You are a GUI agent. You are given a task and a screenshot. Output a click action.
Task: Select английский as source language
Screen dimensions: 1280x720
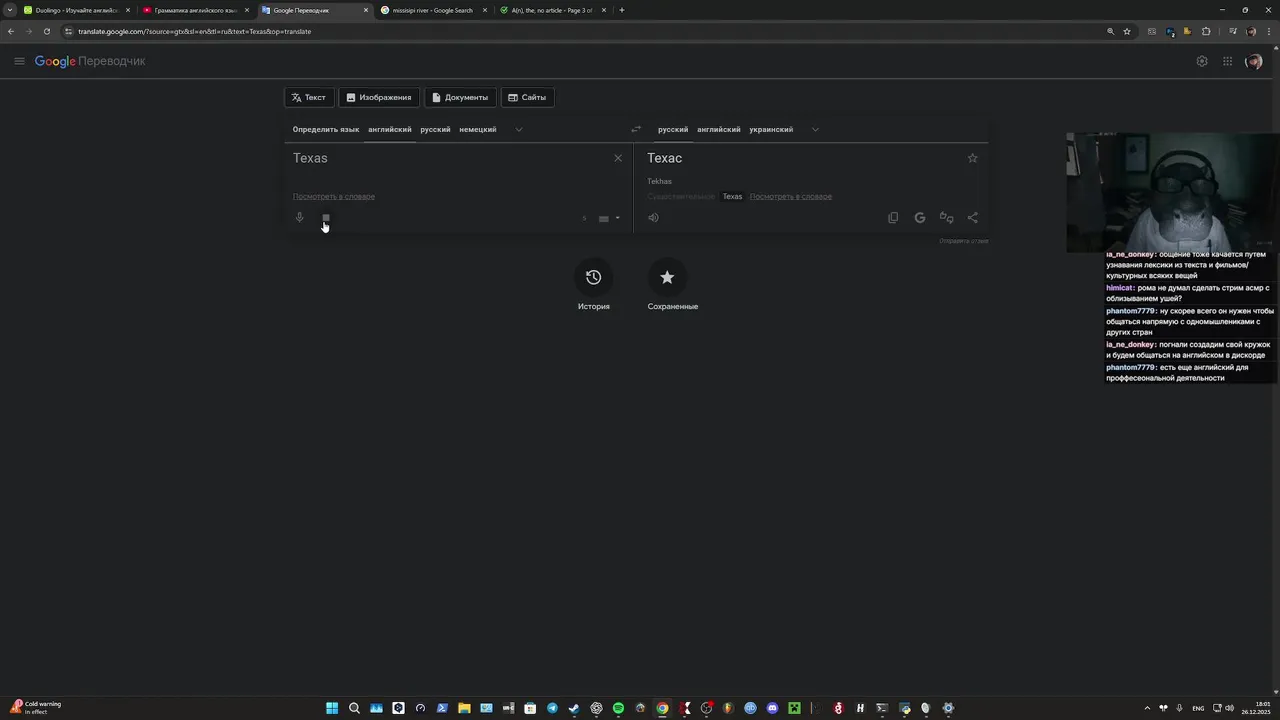[390, 129]
